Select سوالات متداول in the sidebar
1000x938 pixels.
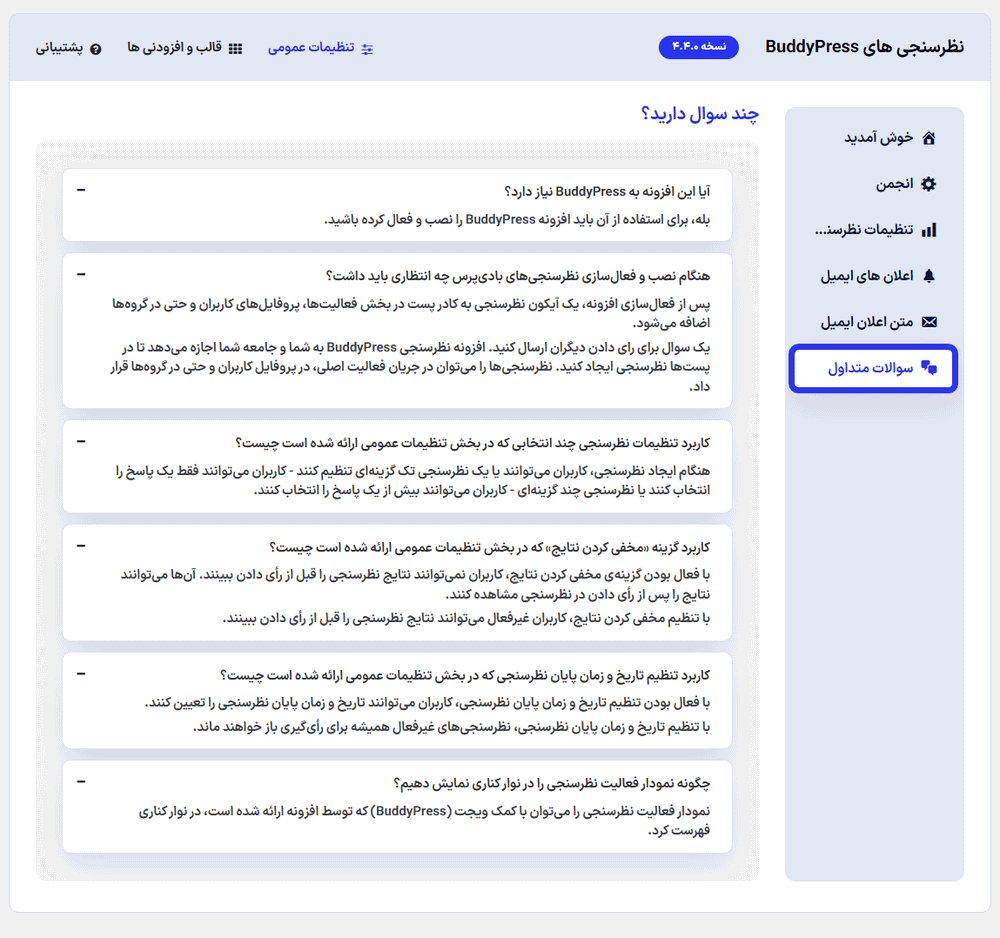(873, 368)
